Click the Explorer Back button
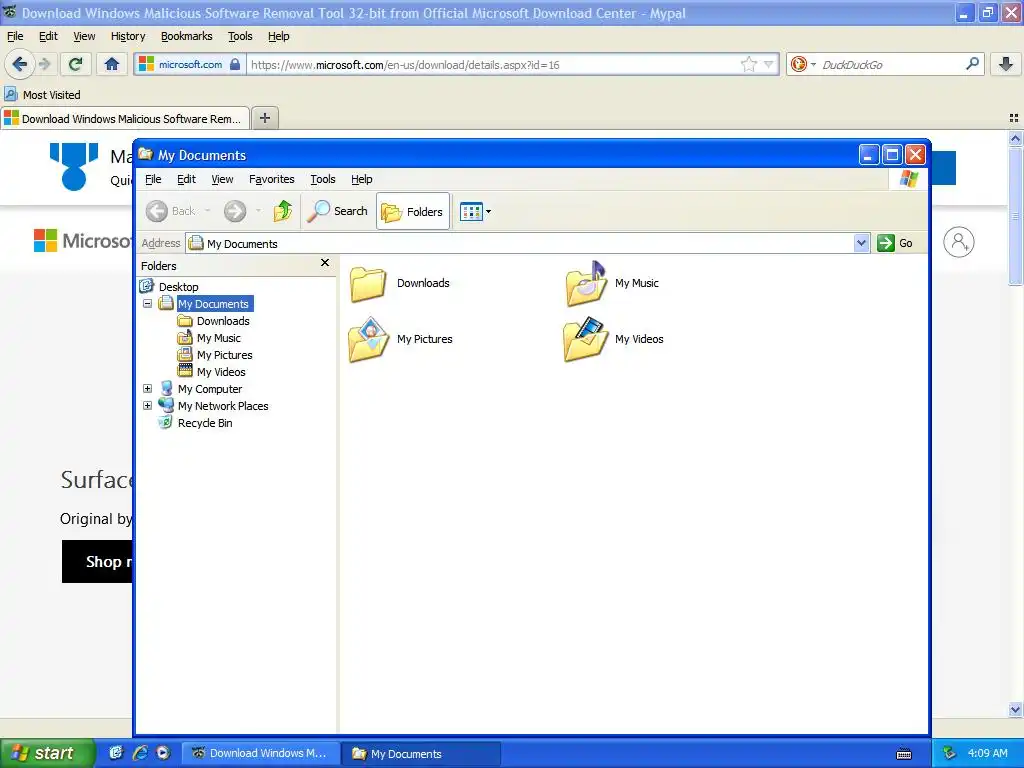Screen dimensions: 1024x768 pos(171,211)
